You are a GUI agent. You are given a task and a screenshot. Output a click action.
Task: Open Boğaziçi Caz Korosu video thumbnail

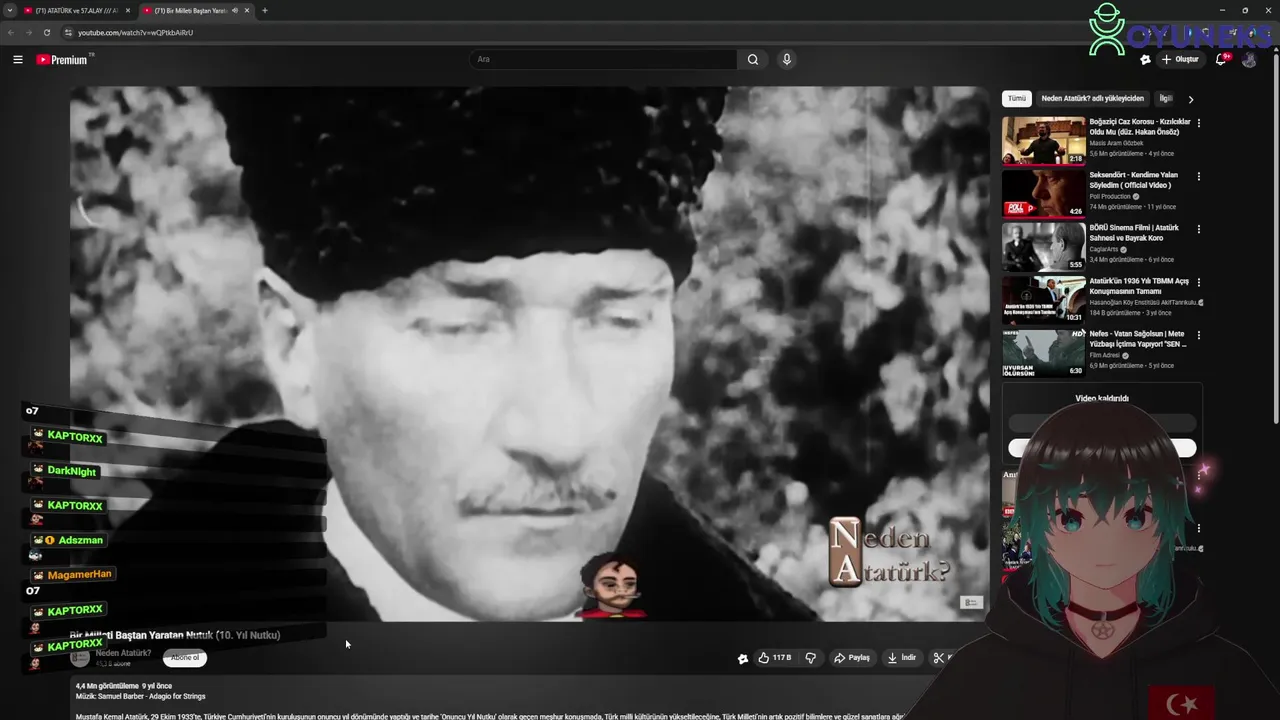click(1044, 141)
